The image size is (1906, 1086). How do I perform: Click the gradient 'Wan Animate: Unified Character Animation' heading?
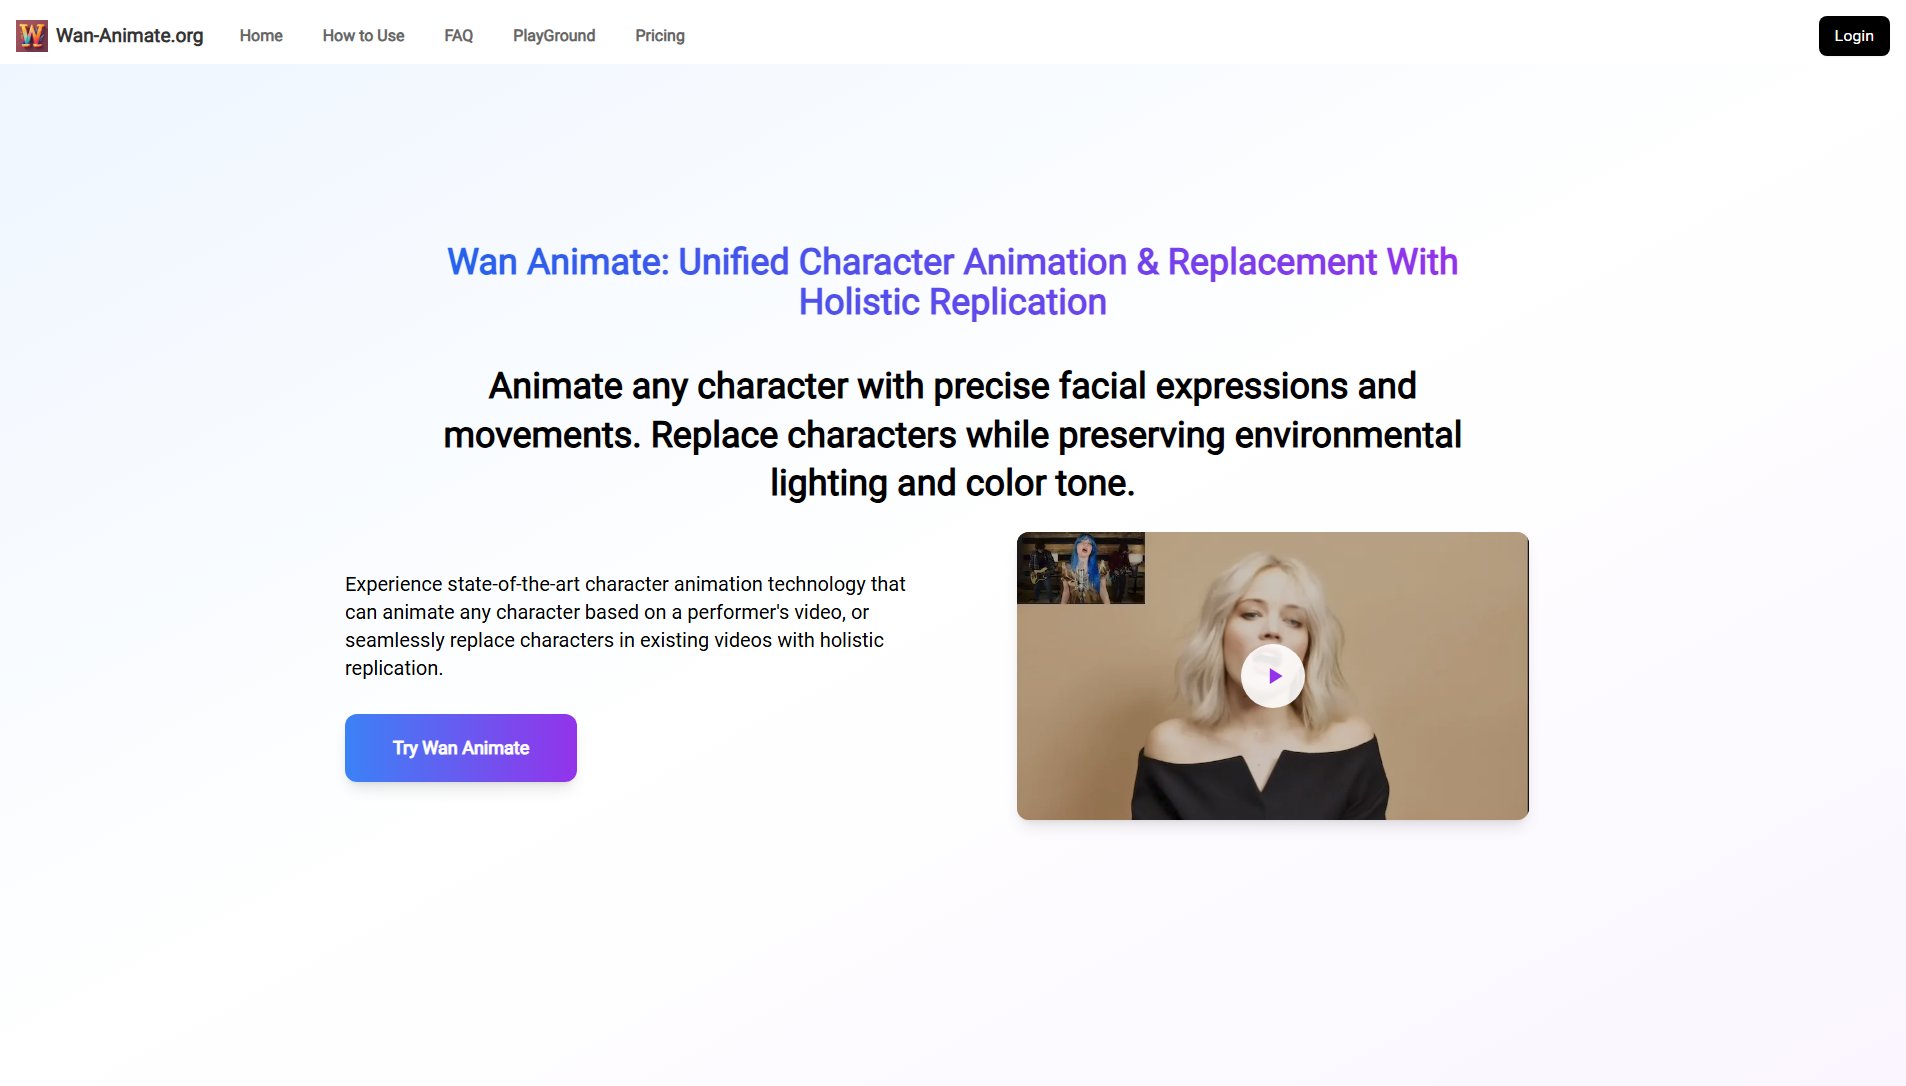pyautogui.click(x=952, y=282)
